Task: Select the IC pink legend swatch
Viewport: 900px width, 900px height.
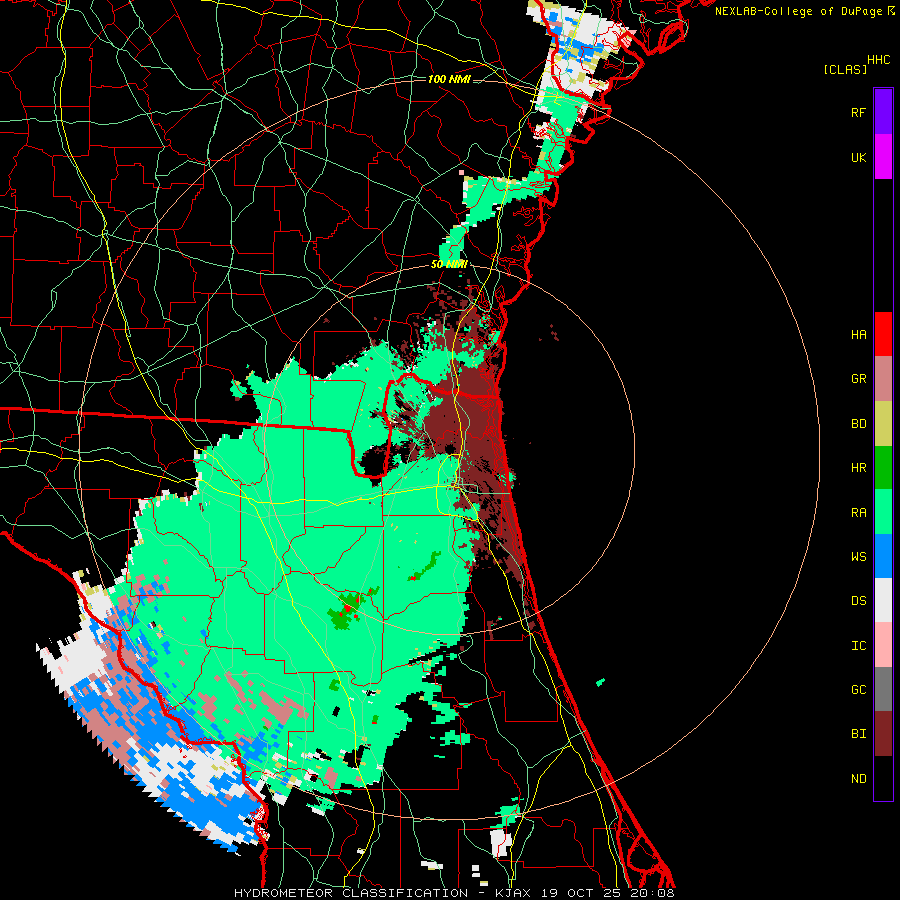Action: point(883,645)
